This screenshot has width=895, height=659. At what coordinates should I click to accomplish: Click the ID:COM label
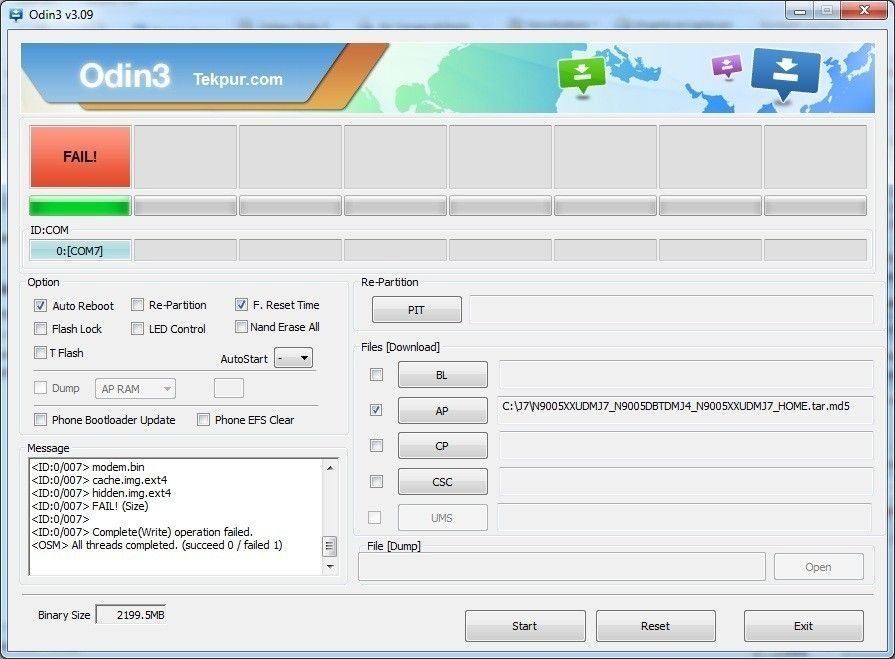click(49, 230)
